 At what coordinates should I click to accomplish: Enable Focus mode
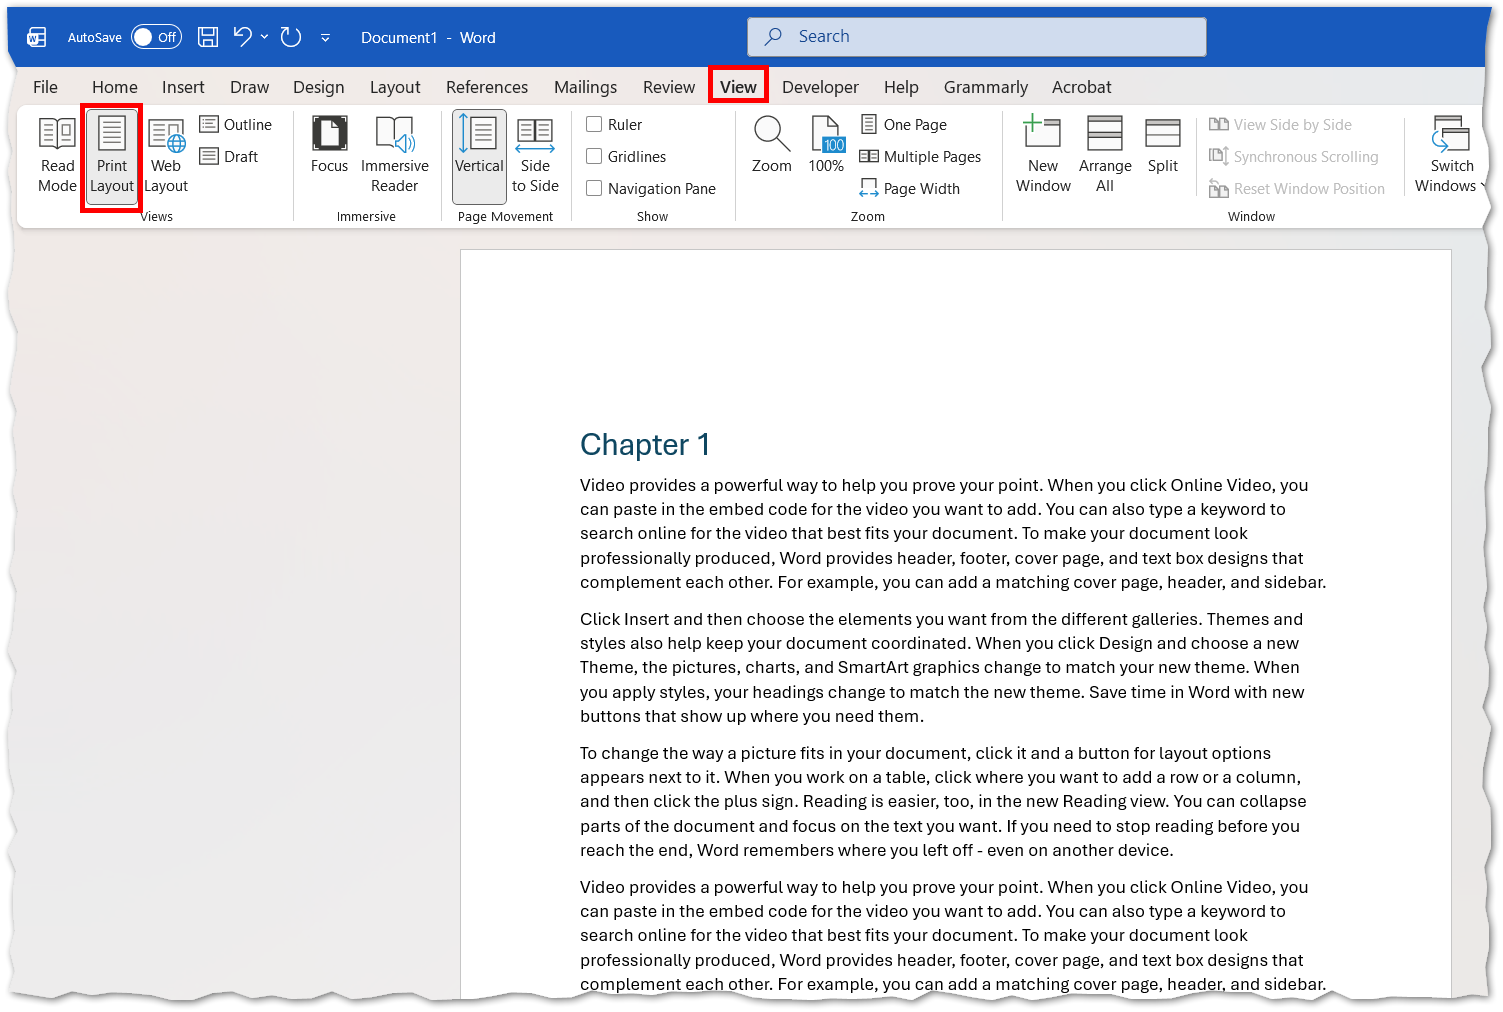pyautogui.click(x=329, y=146)
